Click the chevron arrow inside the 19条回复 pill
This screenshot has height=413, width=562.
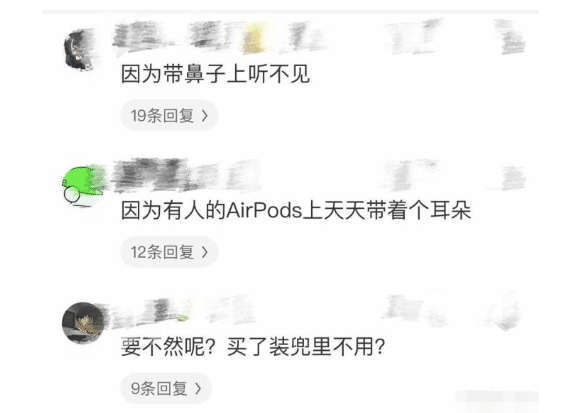coord(205,115)
